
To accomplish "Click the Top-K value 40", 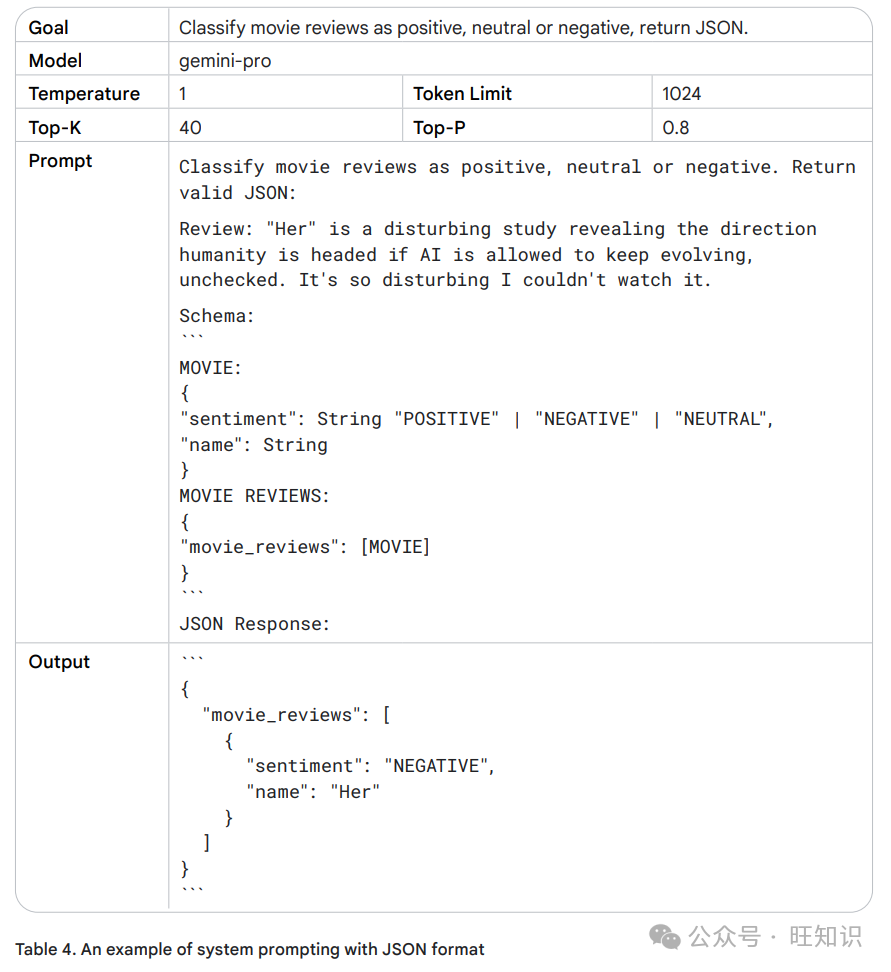I will pos(190,127).
